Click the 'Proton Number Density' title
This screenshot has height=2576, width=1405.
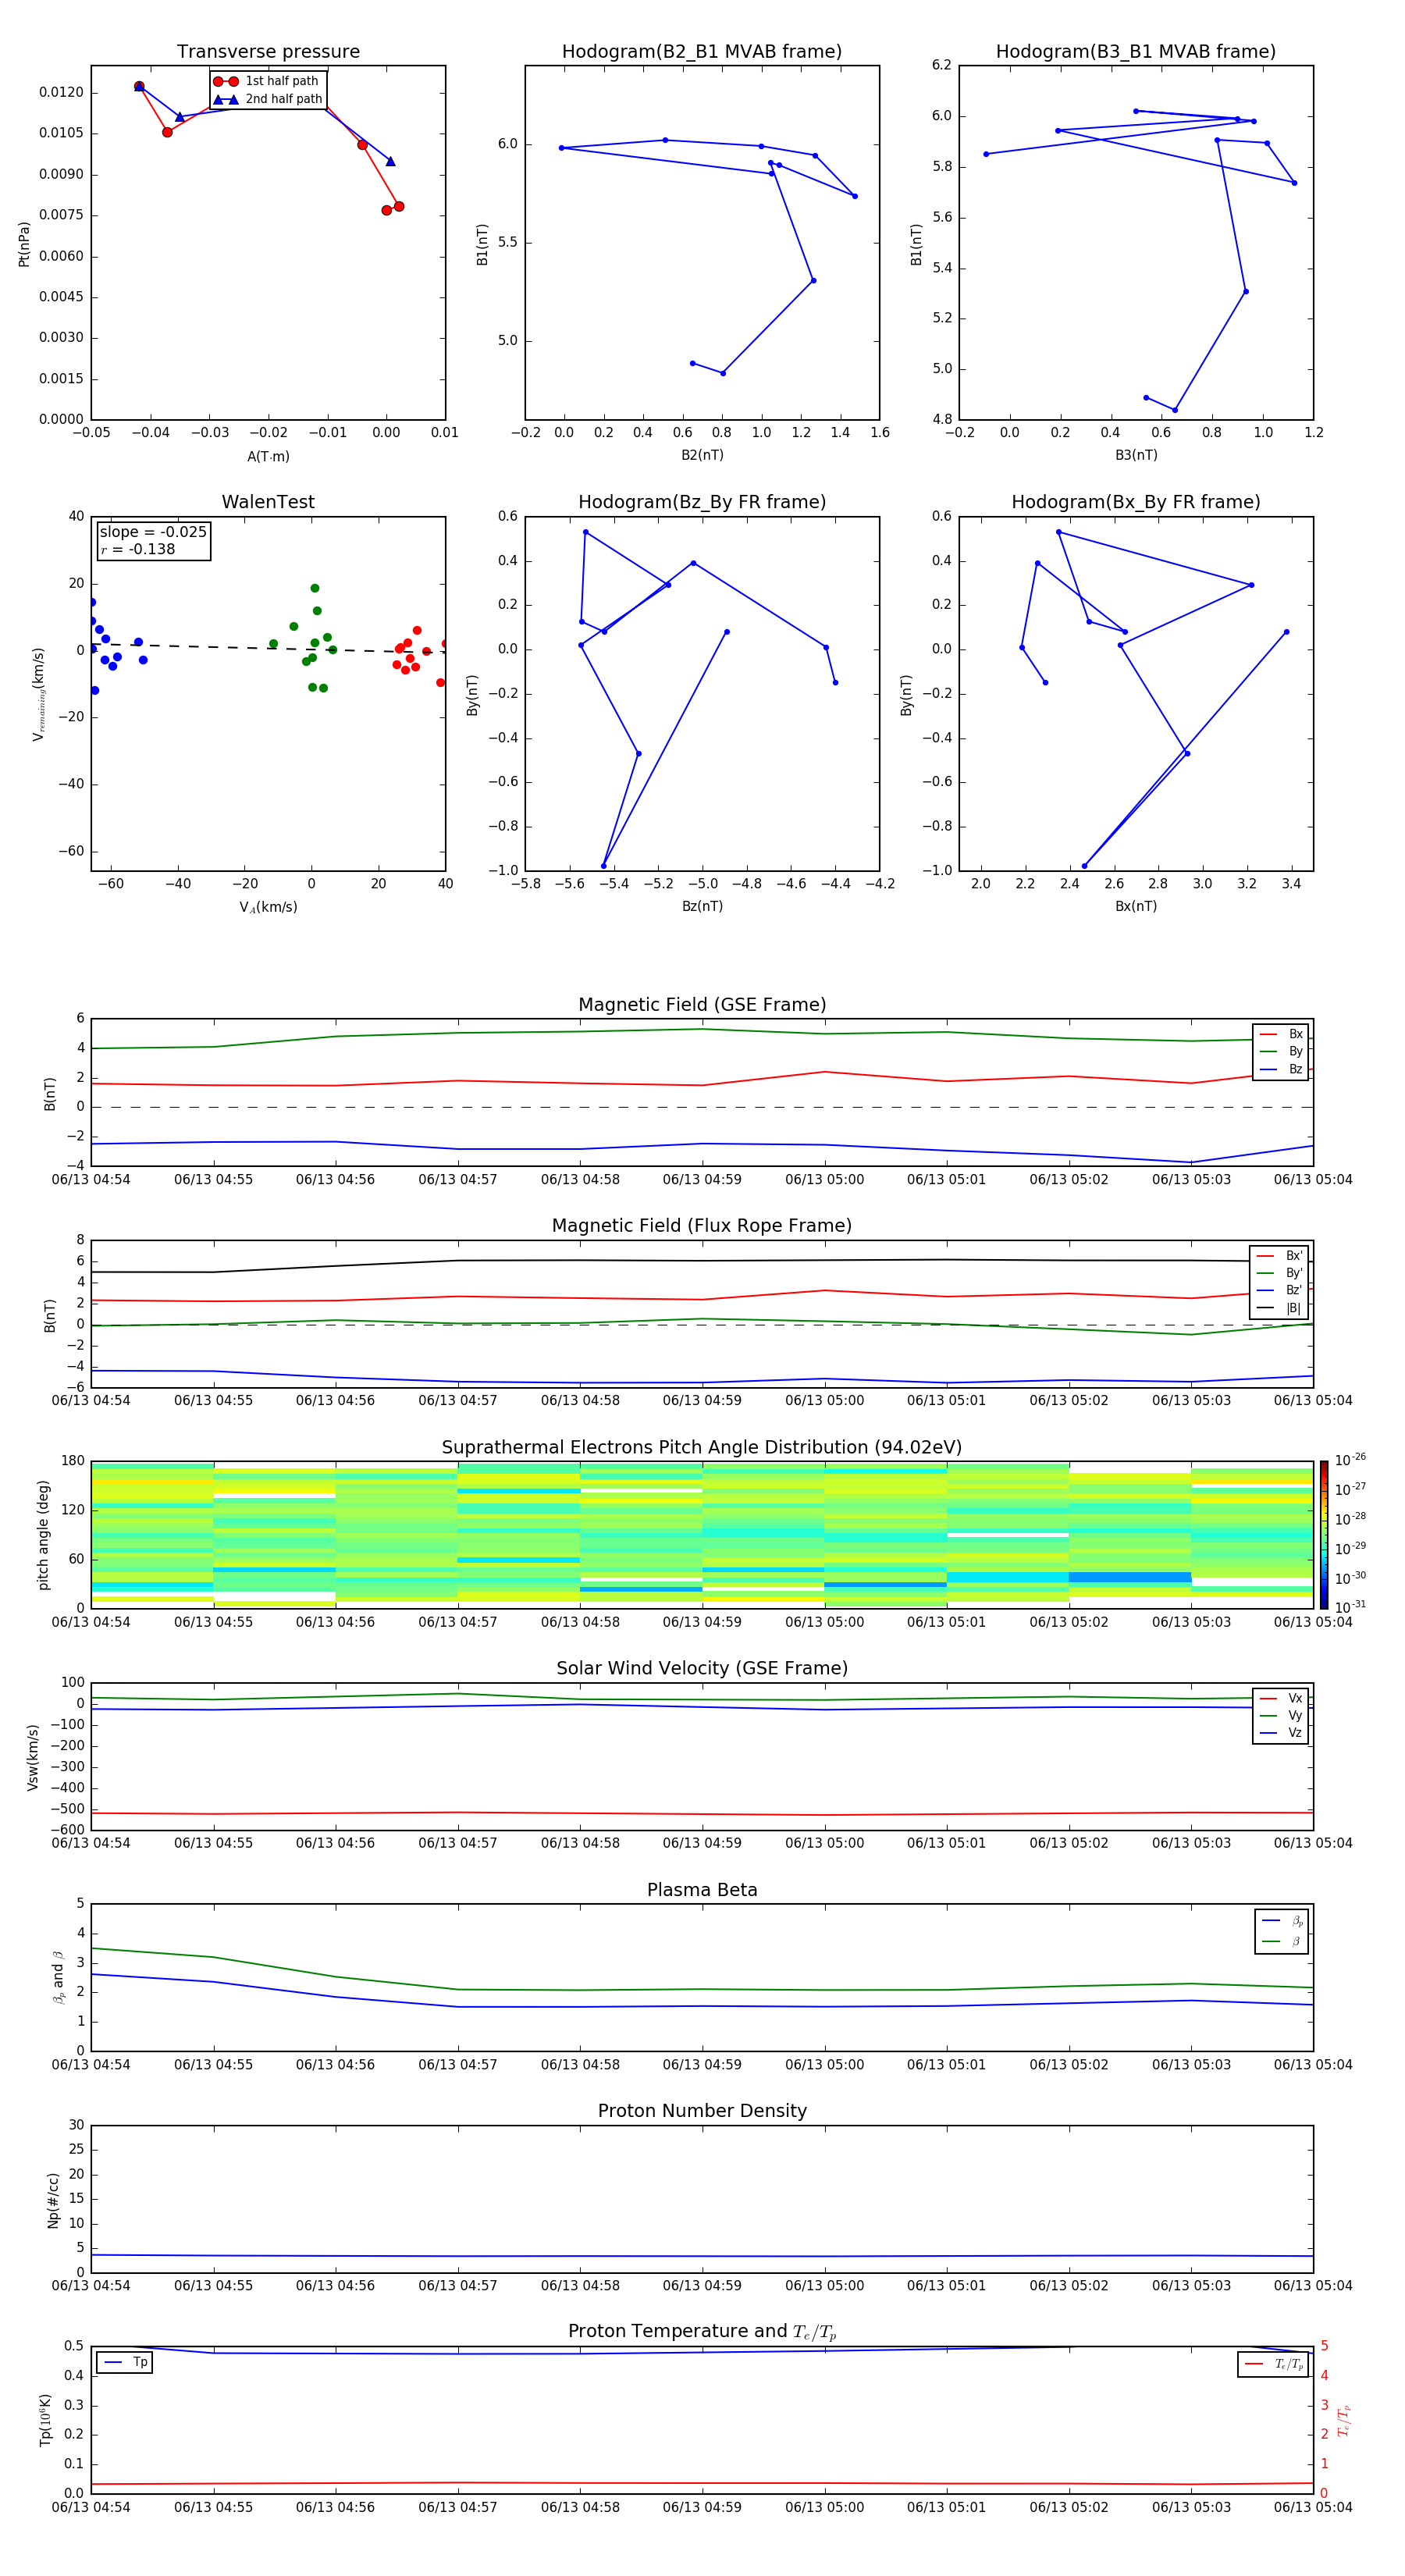tap(702, 2111)
